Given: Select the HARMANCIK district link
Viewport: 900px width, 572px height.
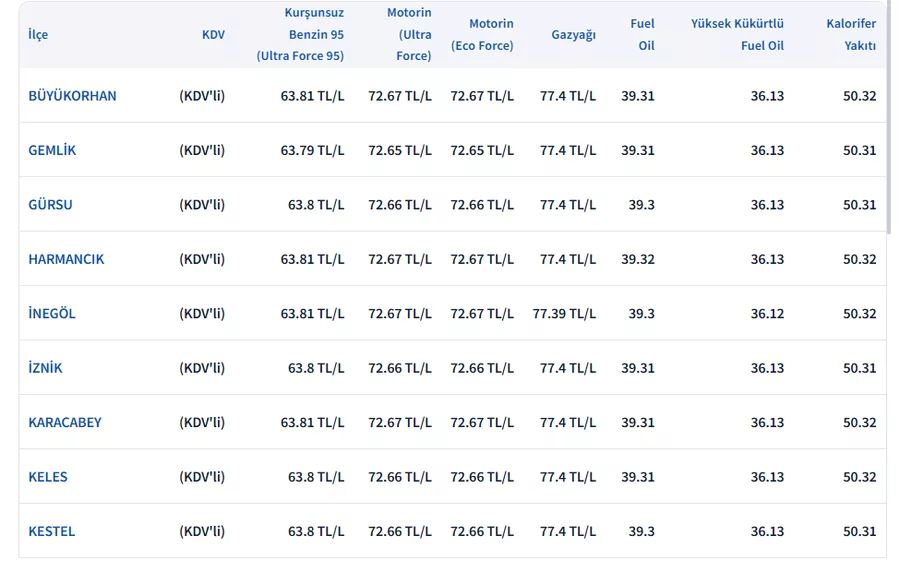Looking at the screenshot, I should [x=66, y=259].
